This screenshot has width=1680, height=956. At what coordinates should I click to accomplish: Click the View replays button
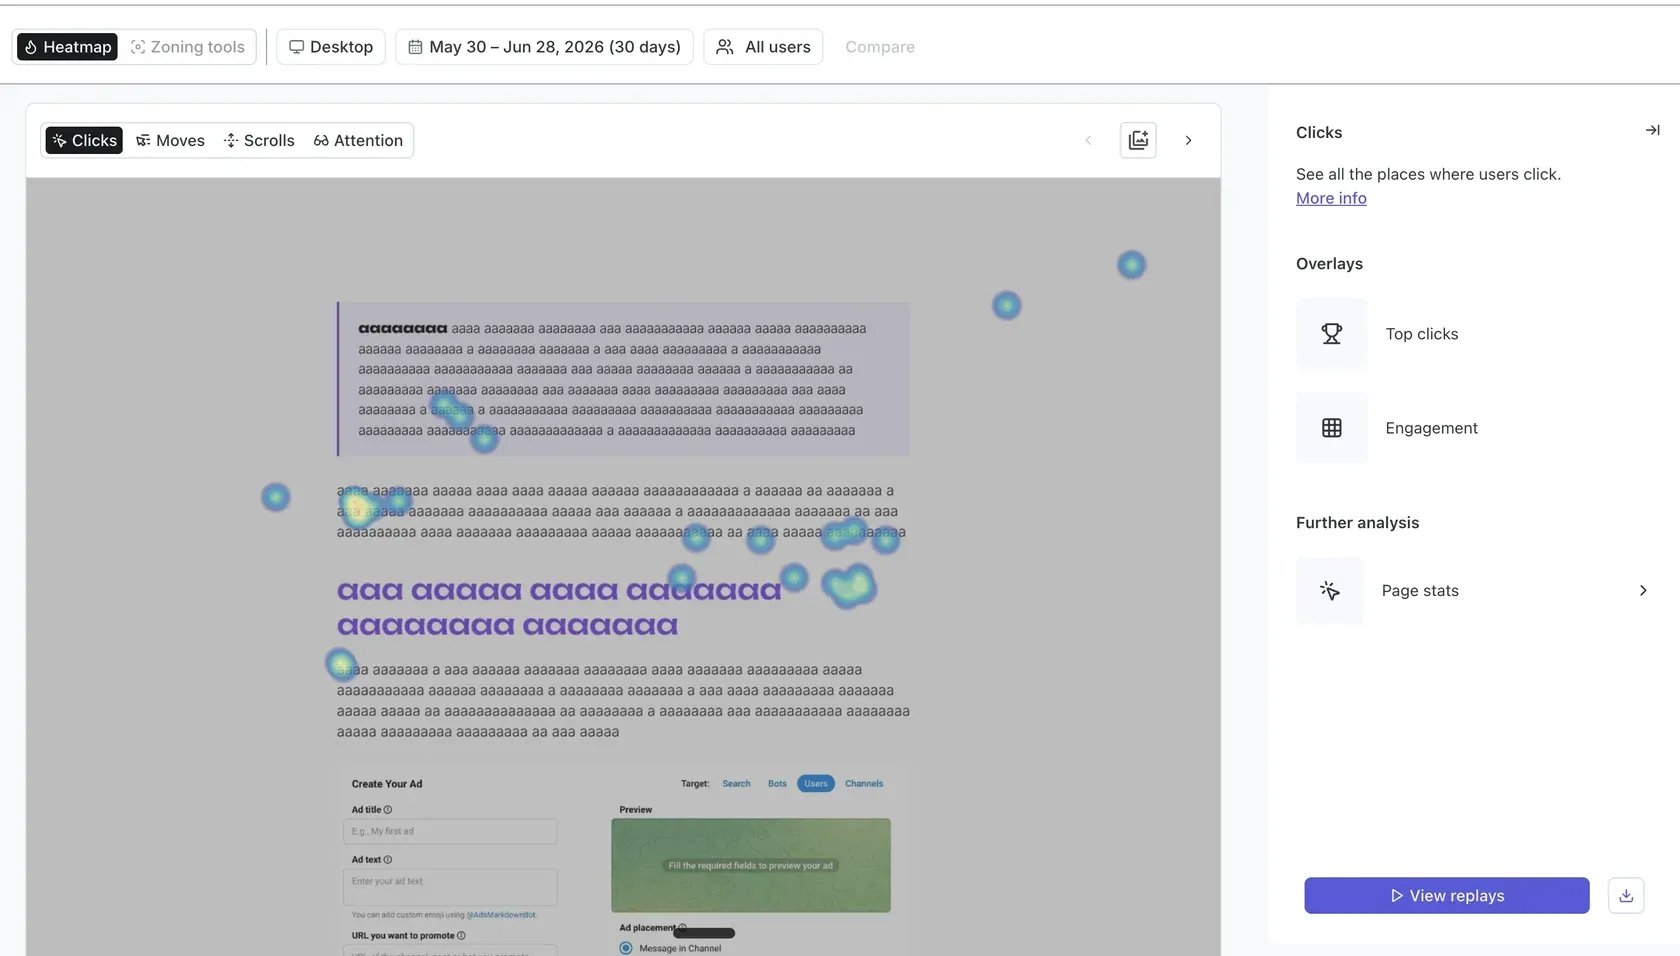(1447, 895)
